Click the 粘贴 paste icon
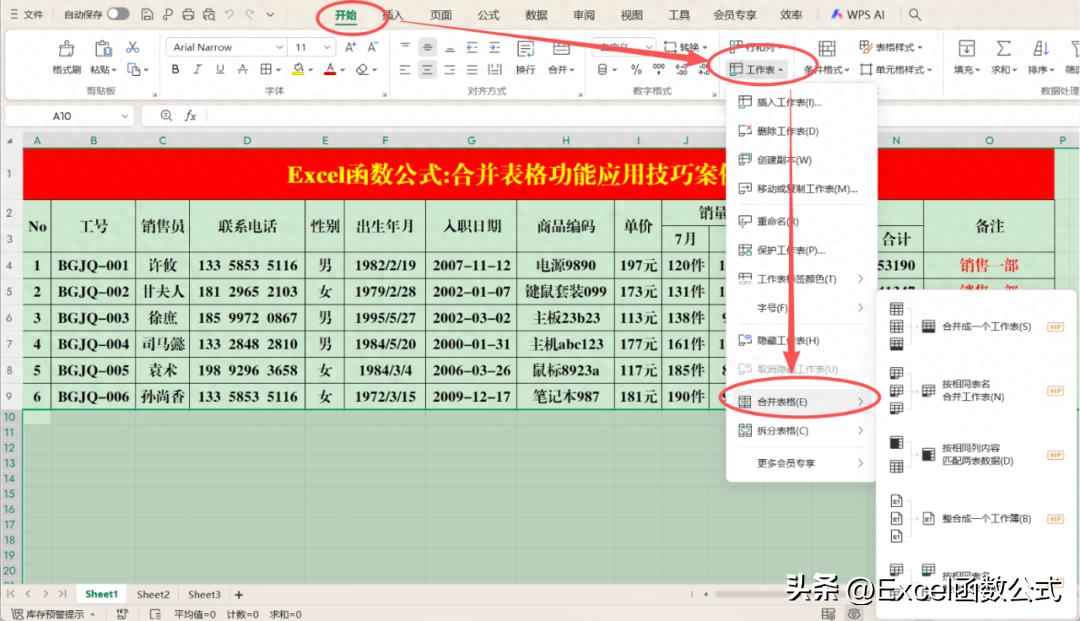Screen dimensions: 1080x621 (103, 48)
